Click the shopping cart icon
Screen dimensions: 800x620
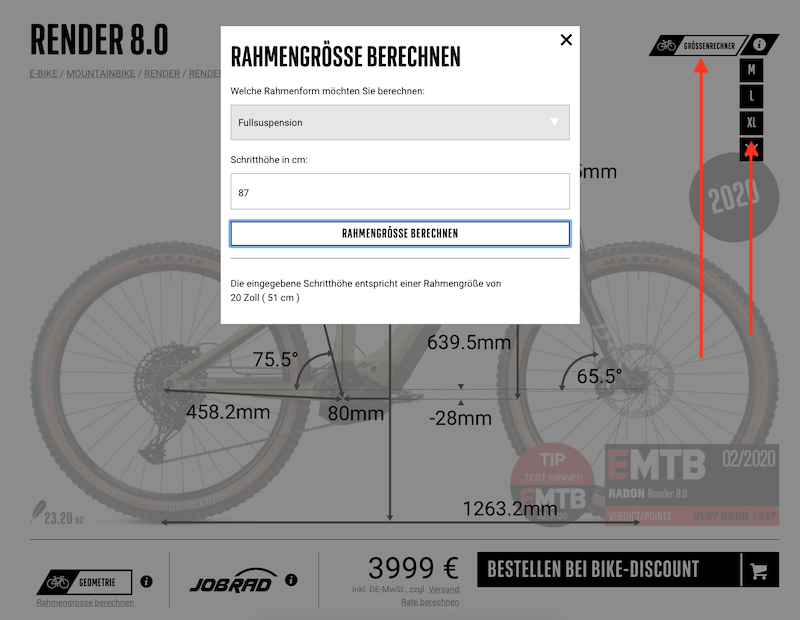click(x=759, y=570)
